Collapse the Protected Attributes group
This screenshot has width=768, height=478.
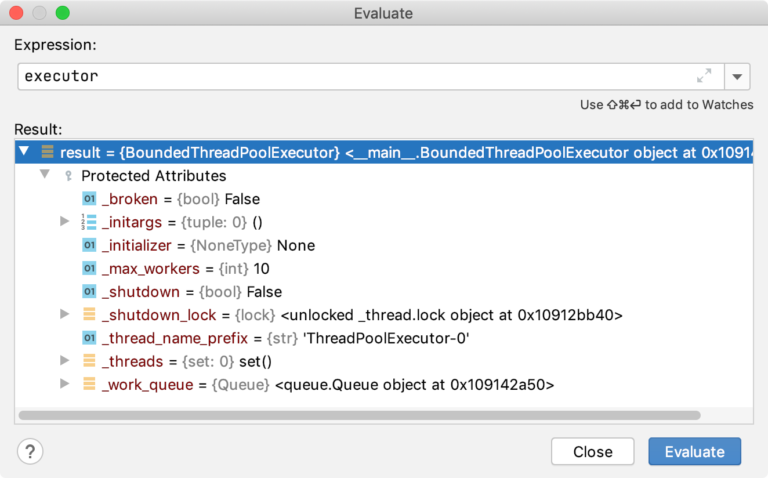click(x=44, y=175)
